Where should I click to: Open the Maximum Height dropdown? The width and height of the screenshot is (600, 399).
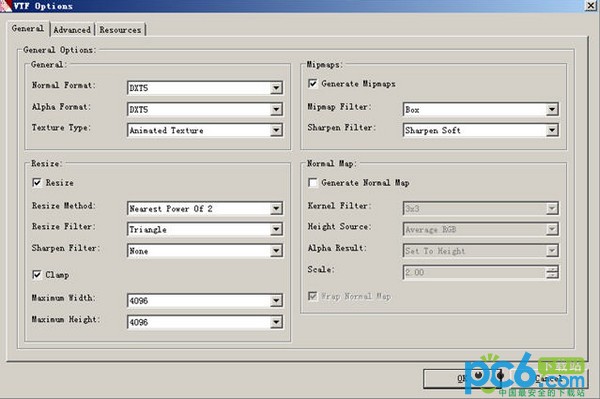point(205,322)
